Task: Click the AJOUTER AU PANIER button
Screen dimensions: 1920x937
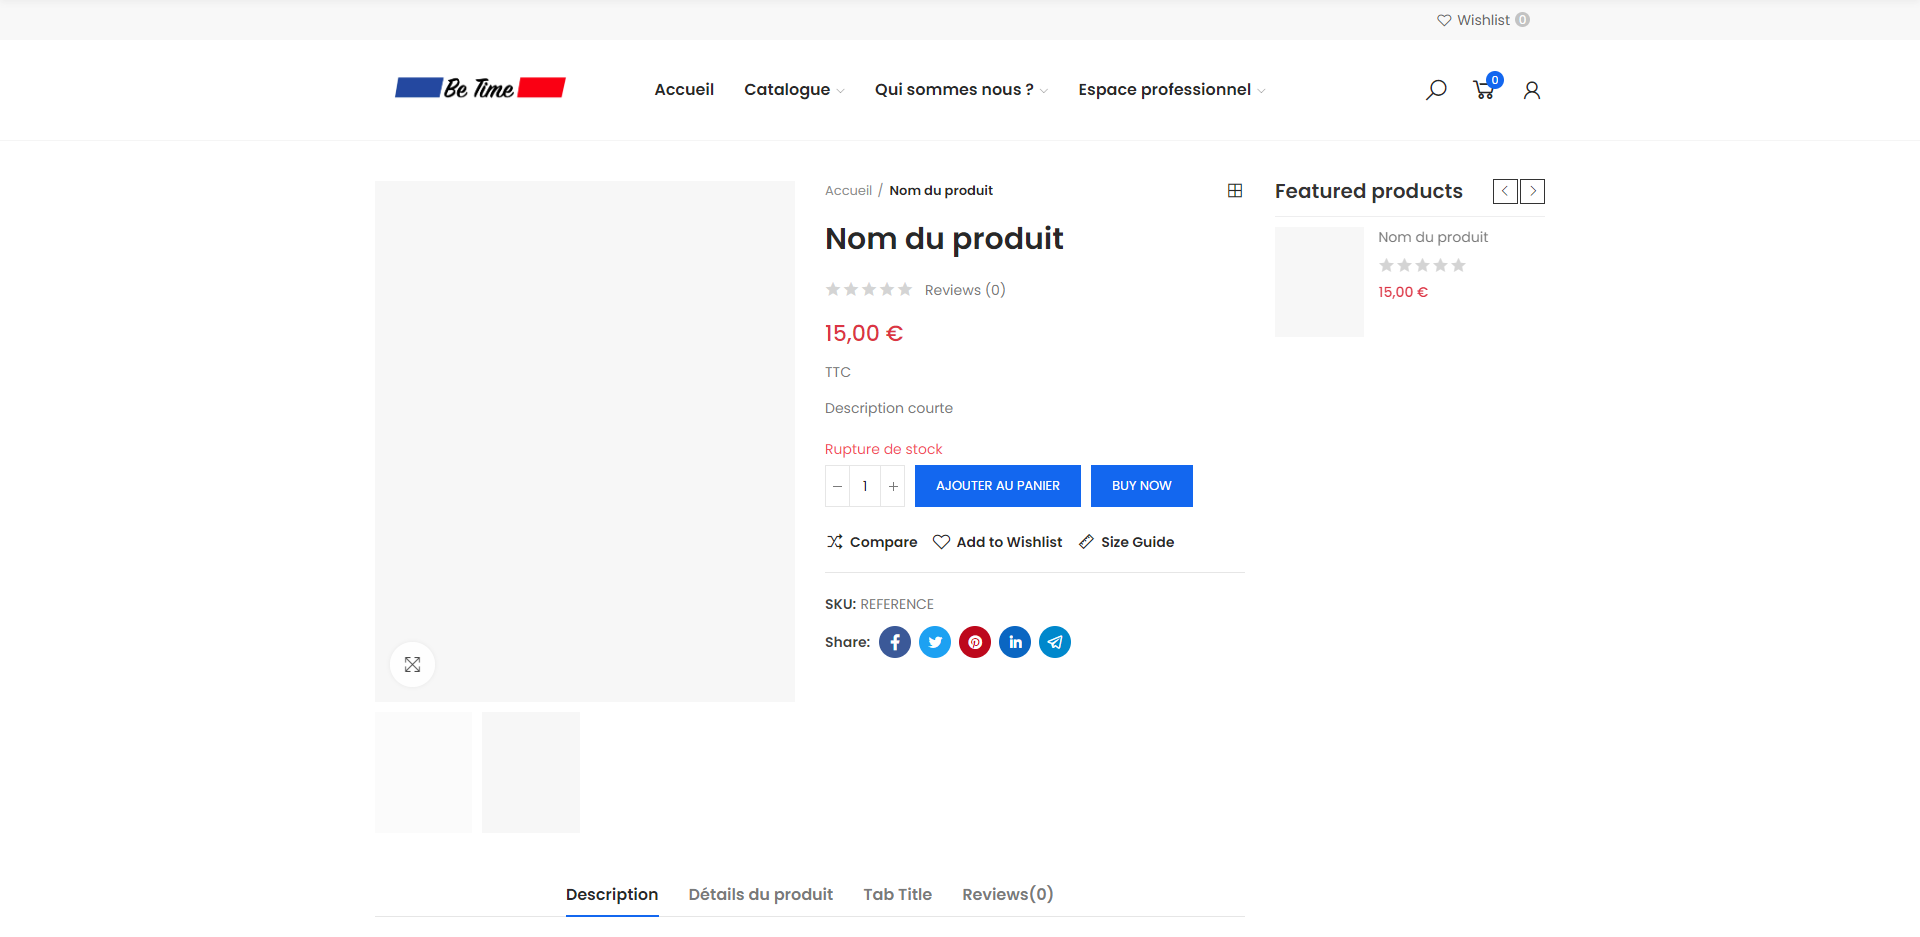Action: click(998, 486)
